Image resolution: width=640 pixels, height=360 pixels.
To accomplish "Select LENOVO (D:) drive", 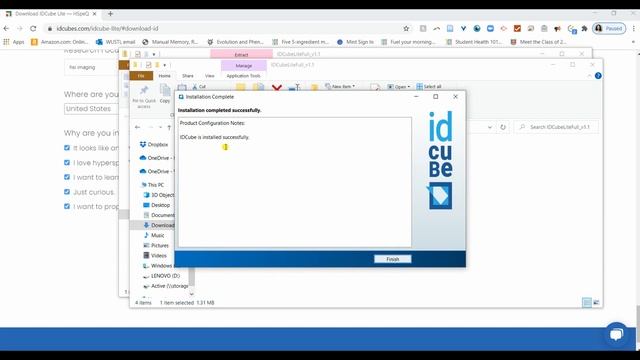I will point(161,276).
